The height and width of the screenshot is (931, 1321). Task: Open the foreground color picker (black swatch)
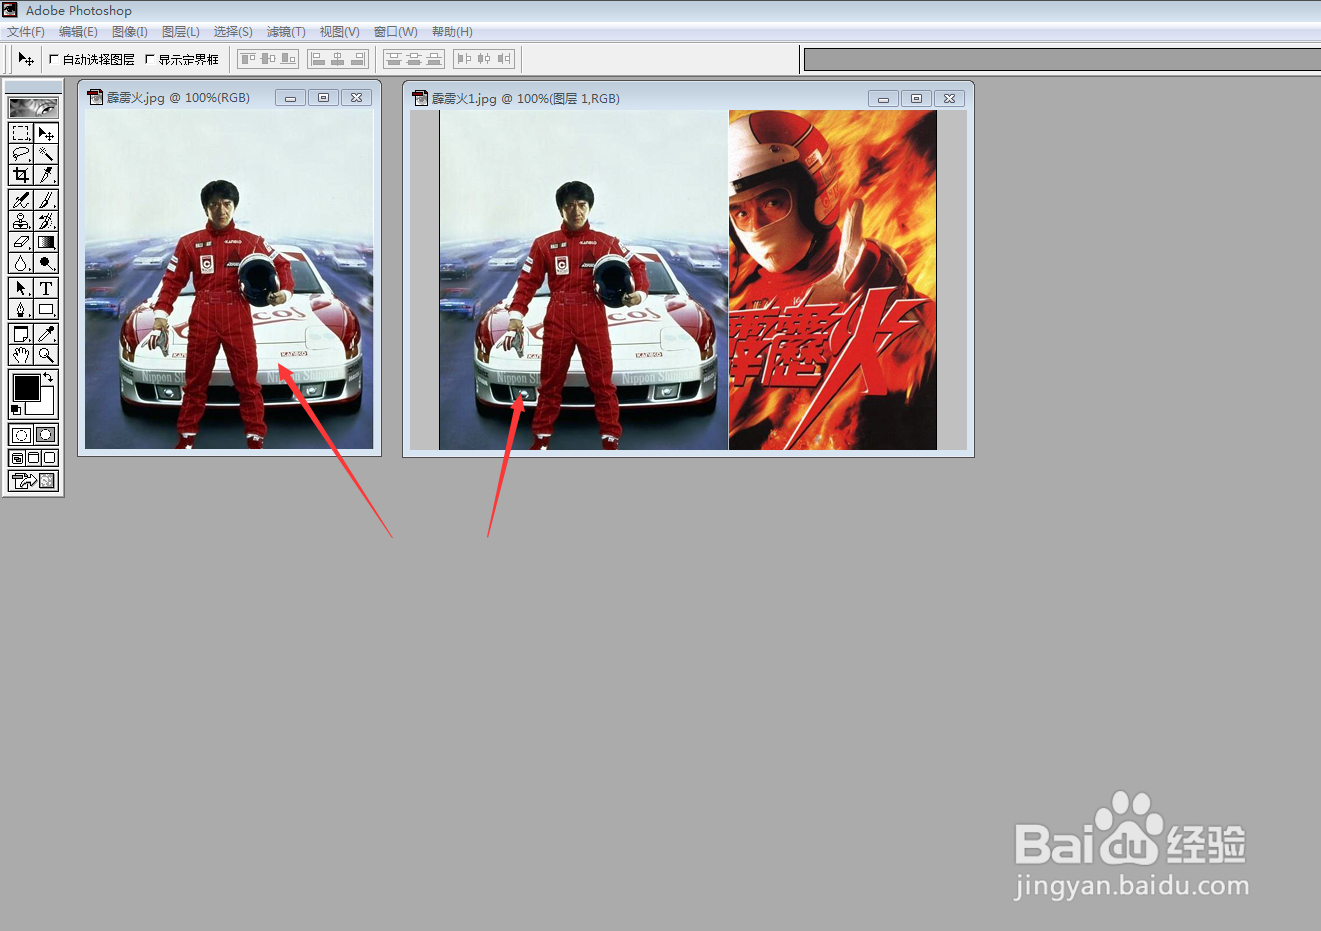(x=25, y=387)
